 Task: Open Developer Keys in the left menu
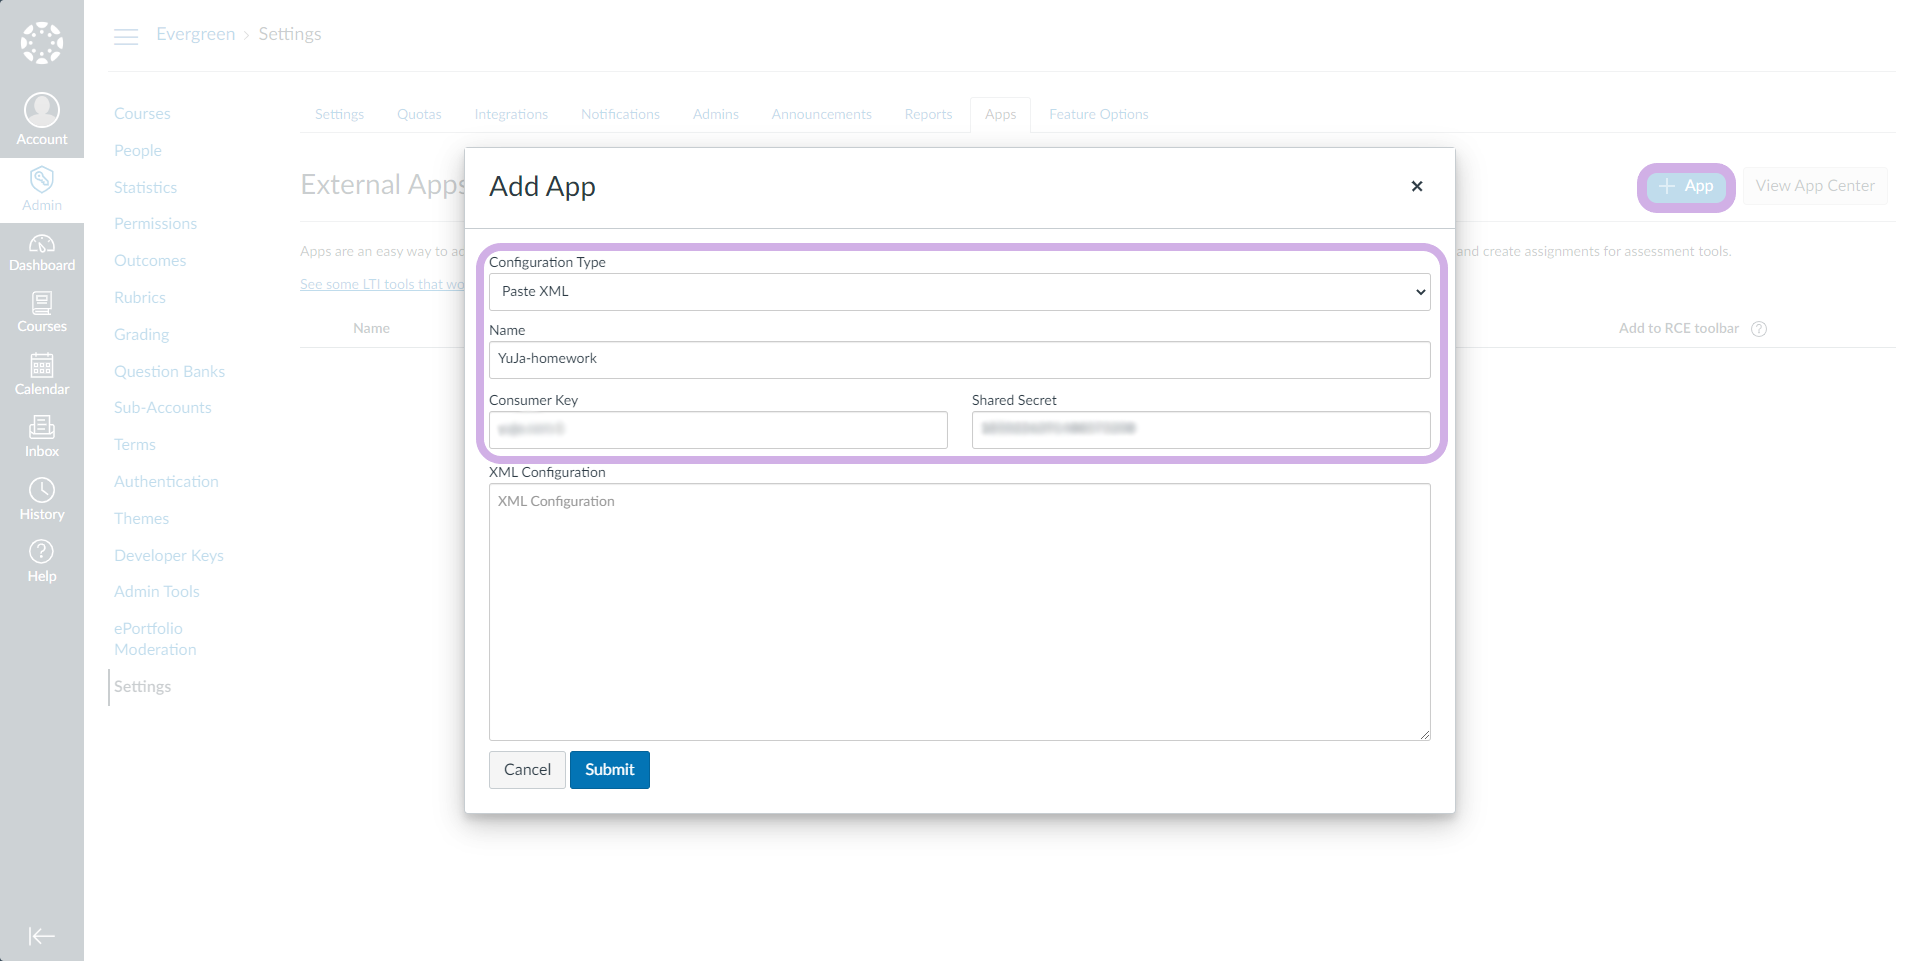pos(169,555)
